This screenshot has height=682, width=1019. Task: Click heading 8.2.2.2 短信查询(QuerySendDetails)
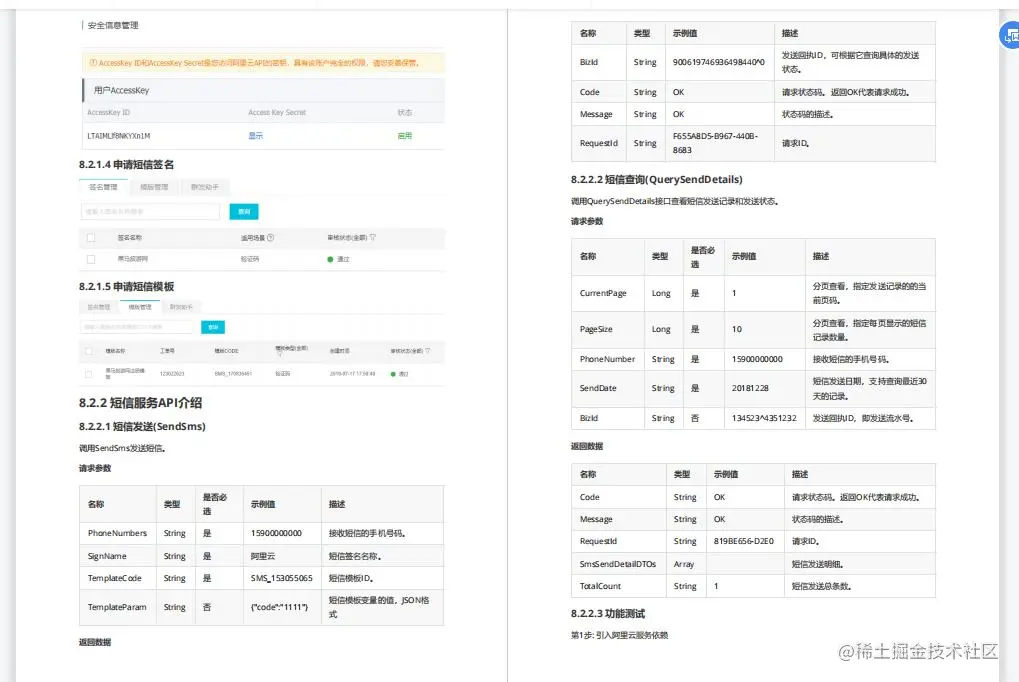point(656,179)
